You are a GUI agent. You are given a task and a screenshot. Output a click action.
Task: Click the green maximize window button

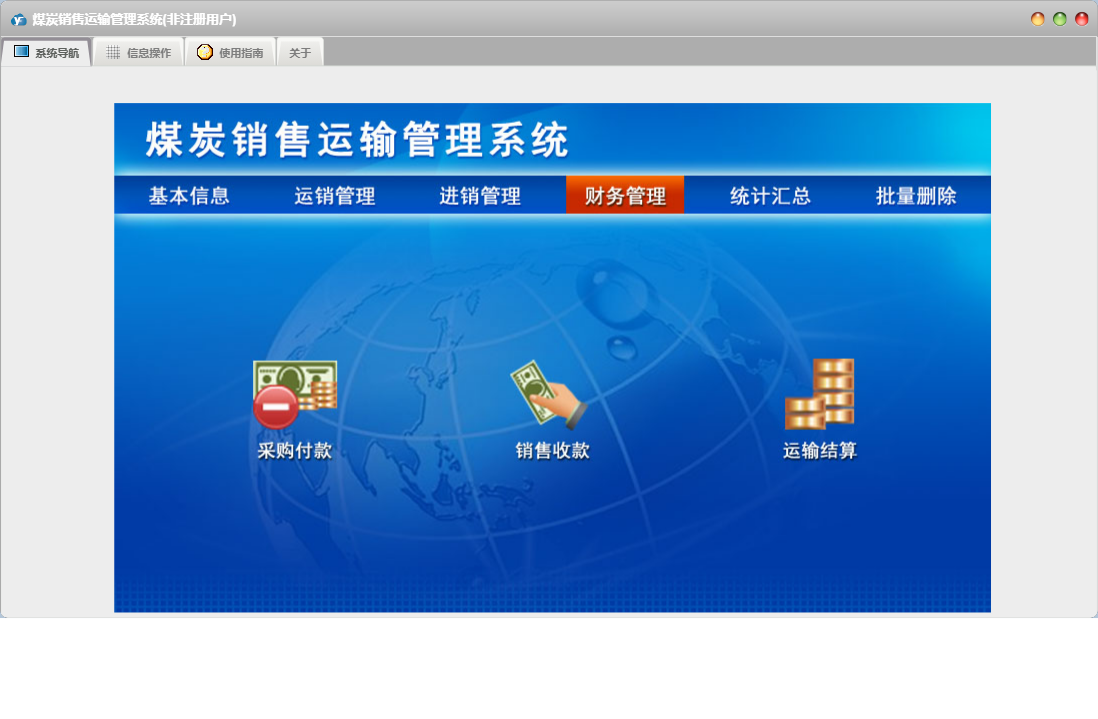coord(1059,19)
